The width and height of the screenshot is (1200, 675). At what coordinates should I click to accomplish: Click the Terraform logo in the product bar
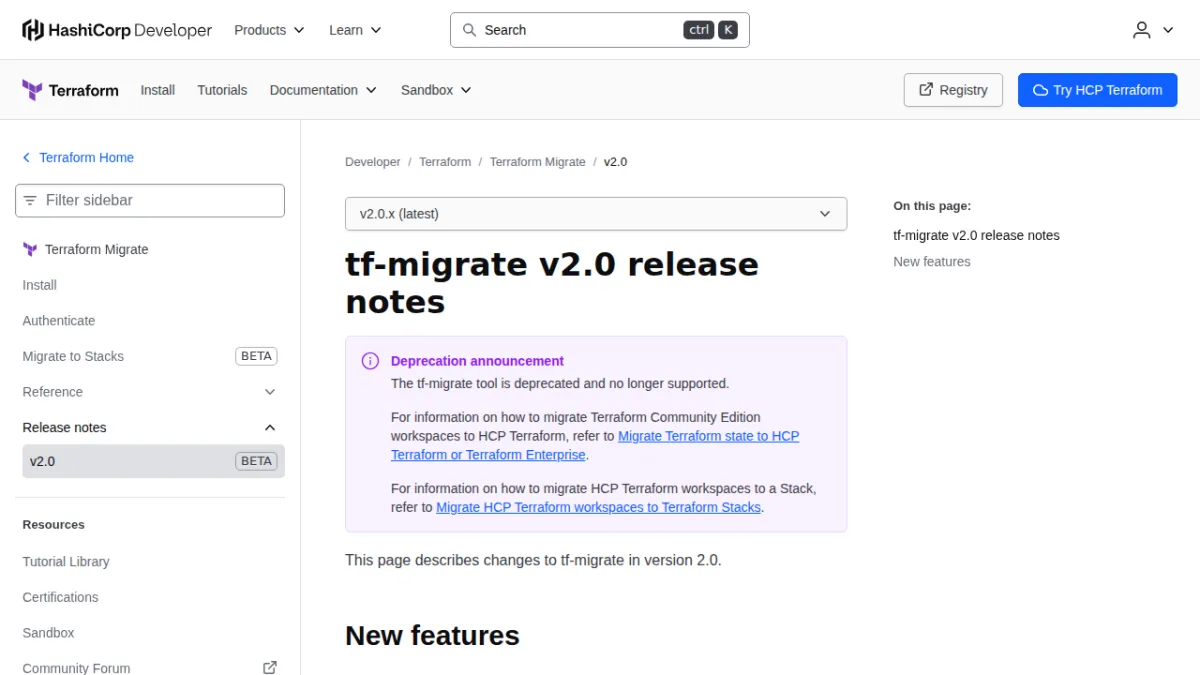point(70,90)
